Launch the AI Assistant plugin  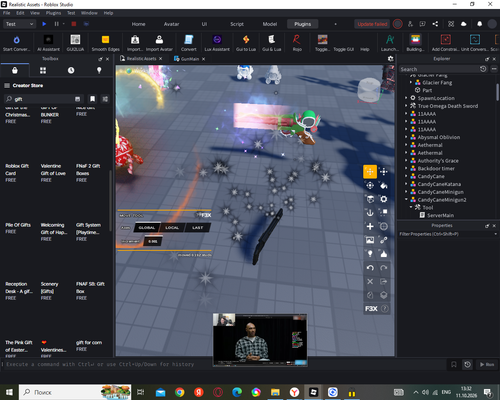[x=48, y=43]
